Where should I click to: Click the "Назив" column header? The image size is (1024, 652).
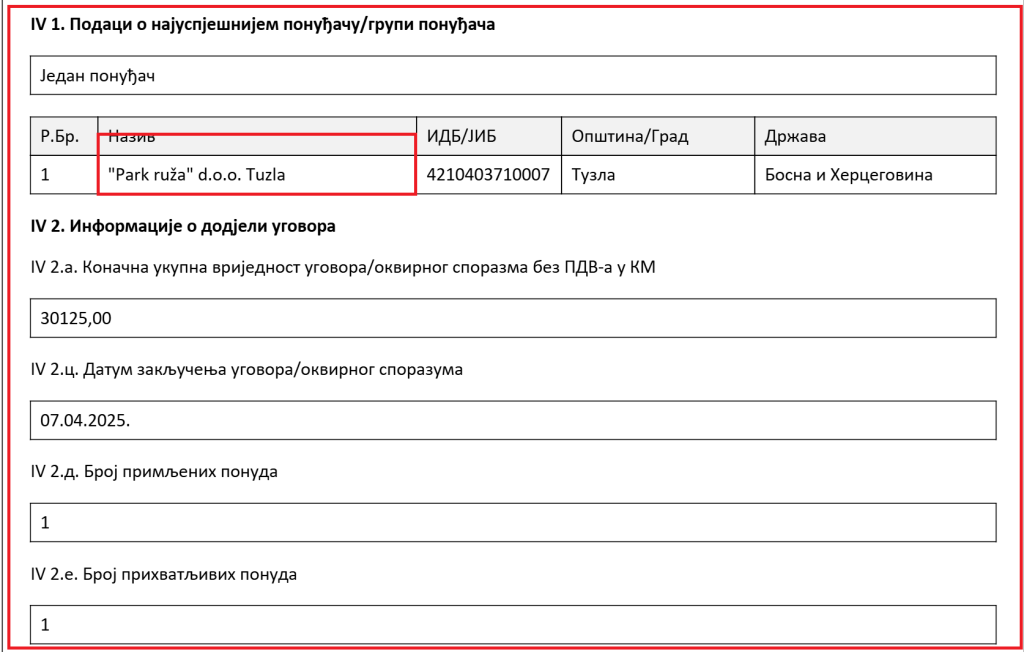[257, 136]
